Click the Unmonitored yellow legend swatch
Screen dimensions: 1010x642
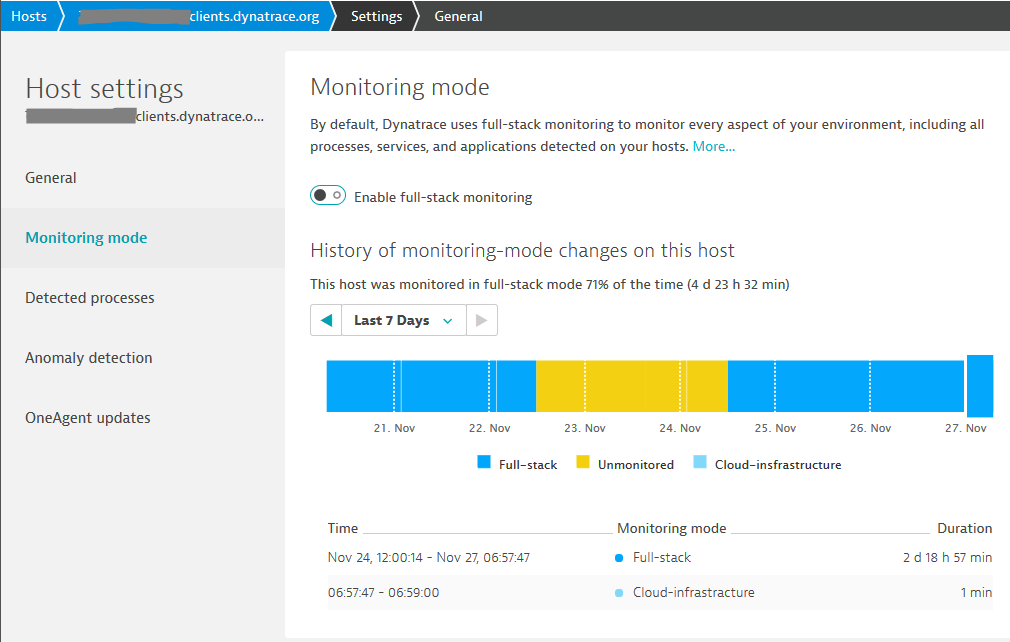[x=582, y=463]
